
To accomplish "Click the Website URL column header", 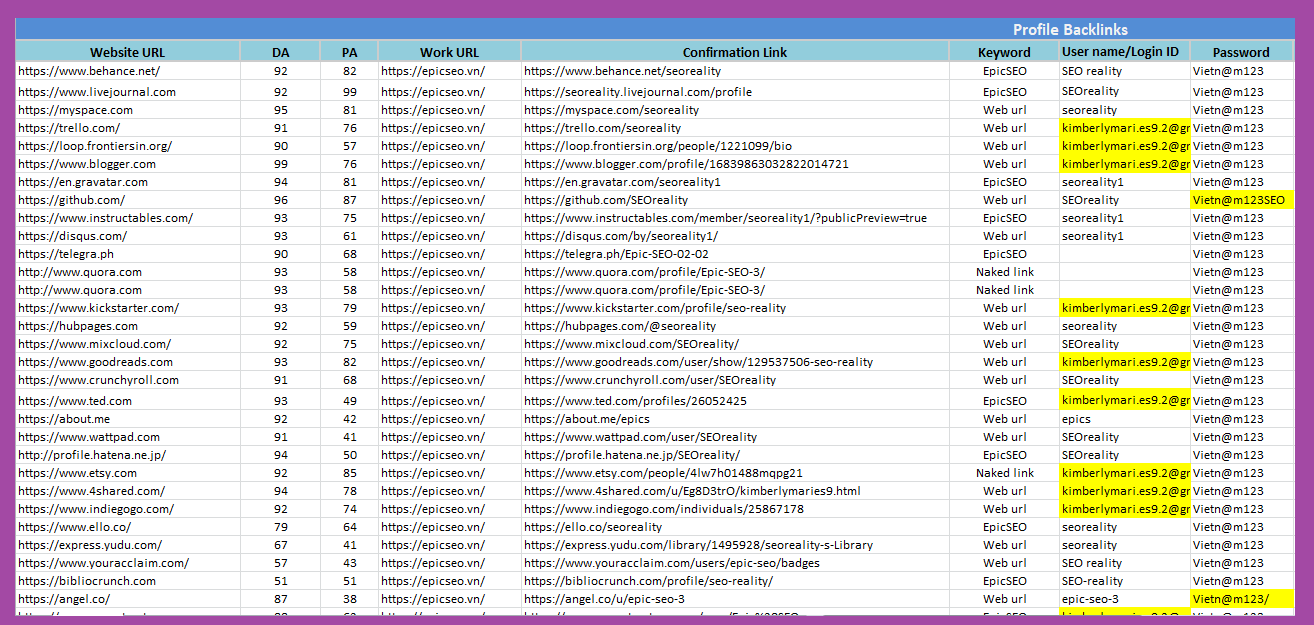I will point(127,52).
